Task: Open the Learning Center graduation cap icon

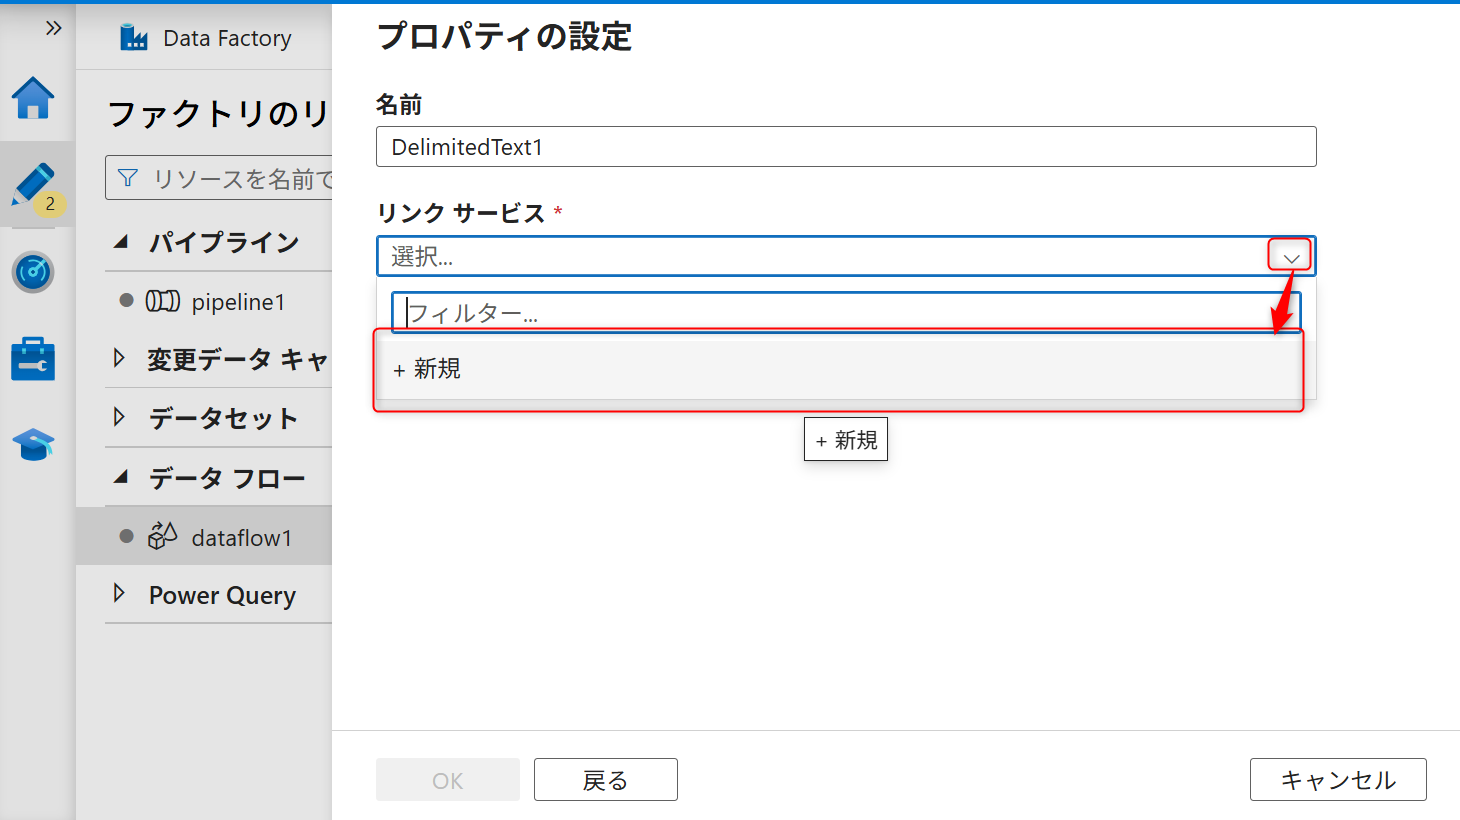Action: point(33,444)
